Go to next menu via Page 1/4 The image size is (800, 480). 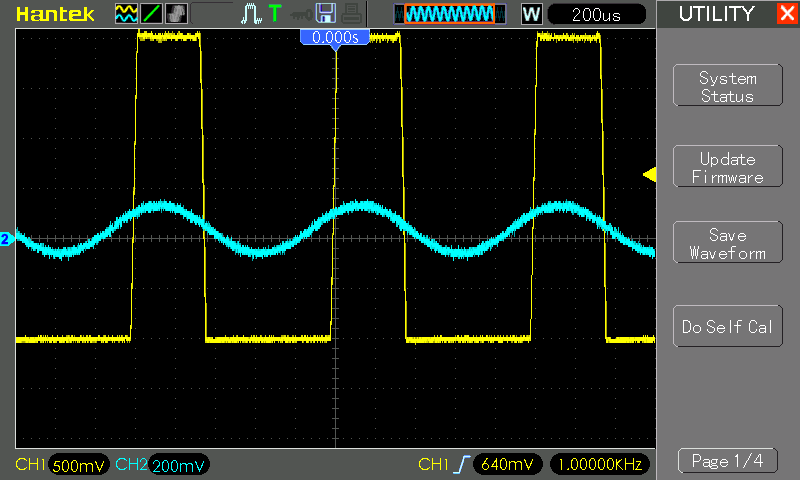[728, 461]
